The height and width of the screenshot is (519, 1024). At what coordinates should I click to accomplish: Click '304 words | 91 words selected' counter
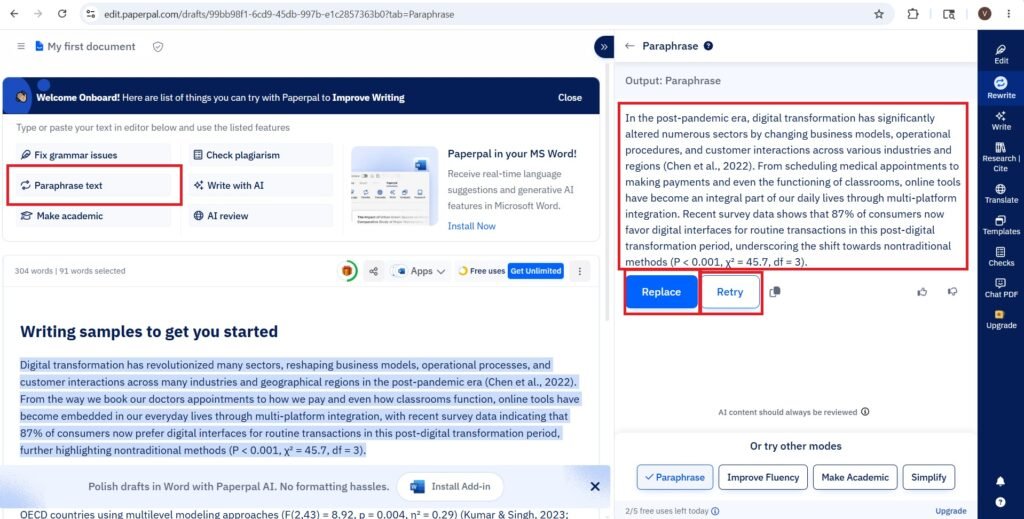70,271
